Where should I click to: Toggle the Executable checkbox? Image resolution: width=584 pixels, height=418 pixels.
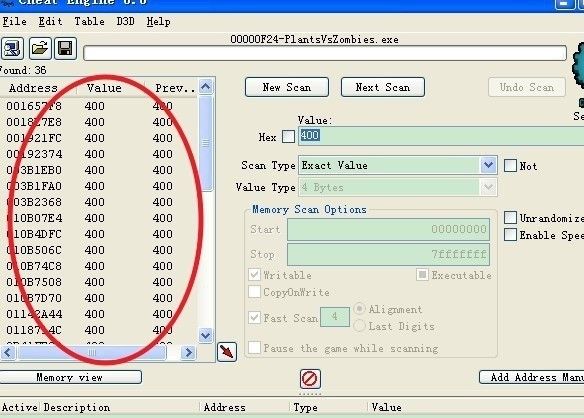tap(422, 275)
